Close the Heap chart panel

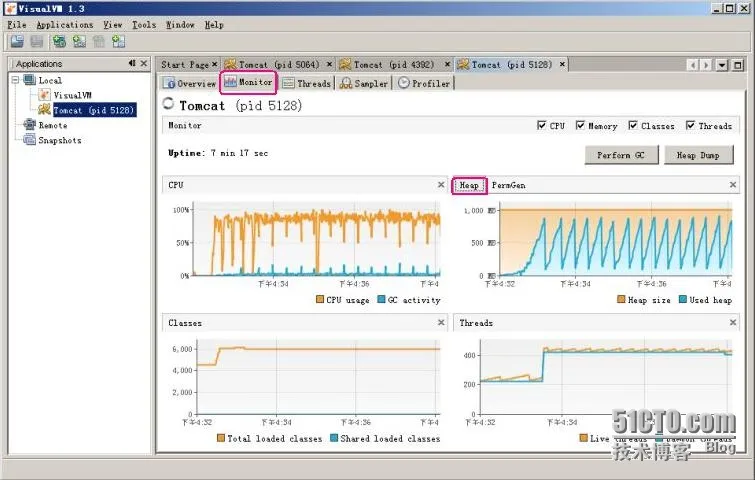732,184
